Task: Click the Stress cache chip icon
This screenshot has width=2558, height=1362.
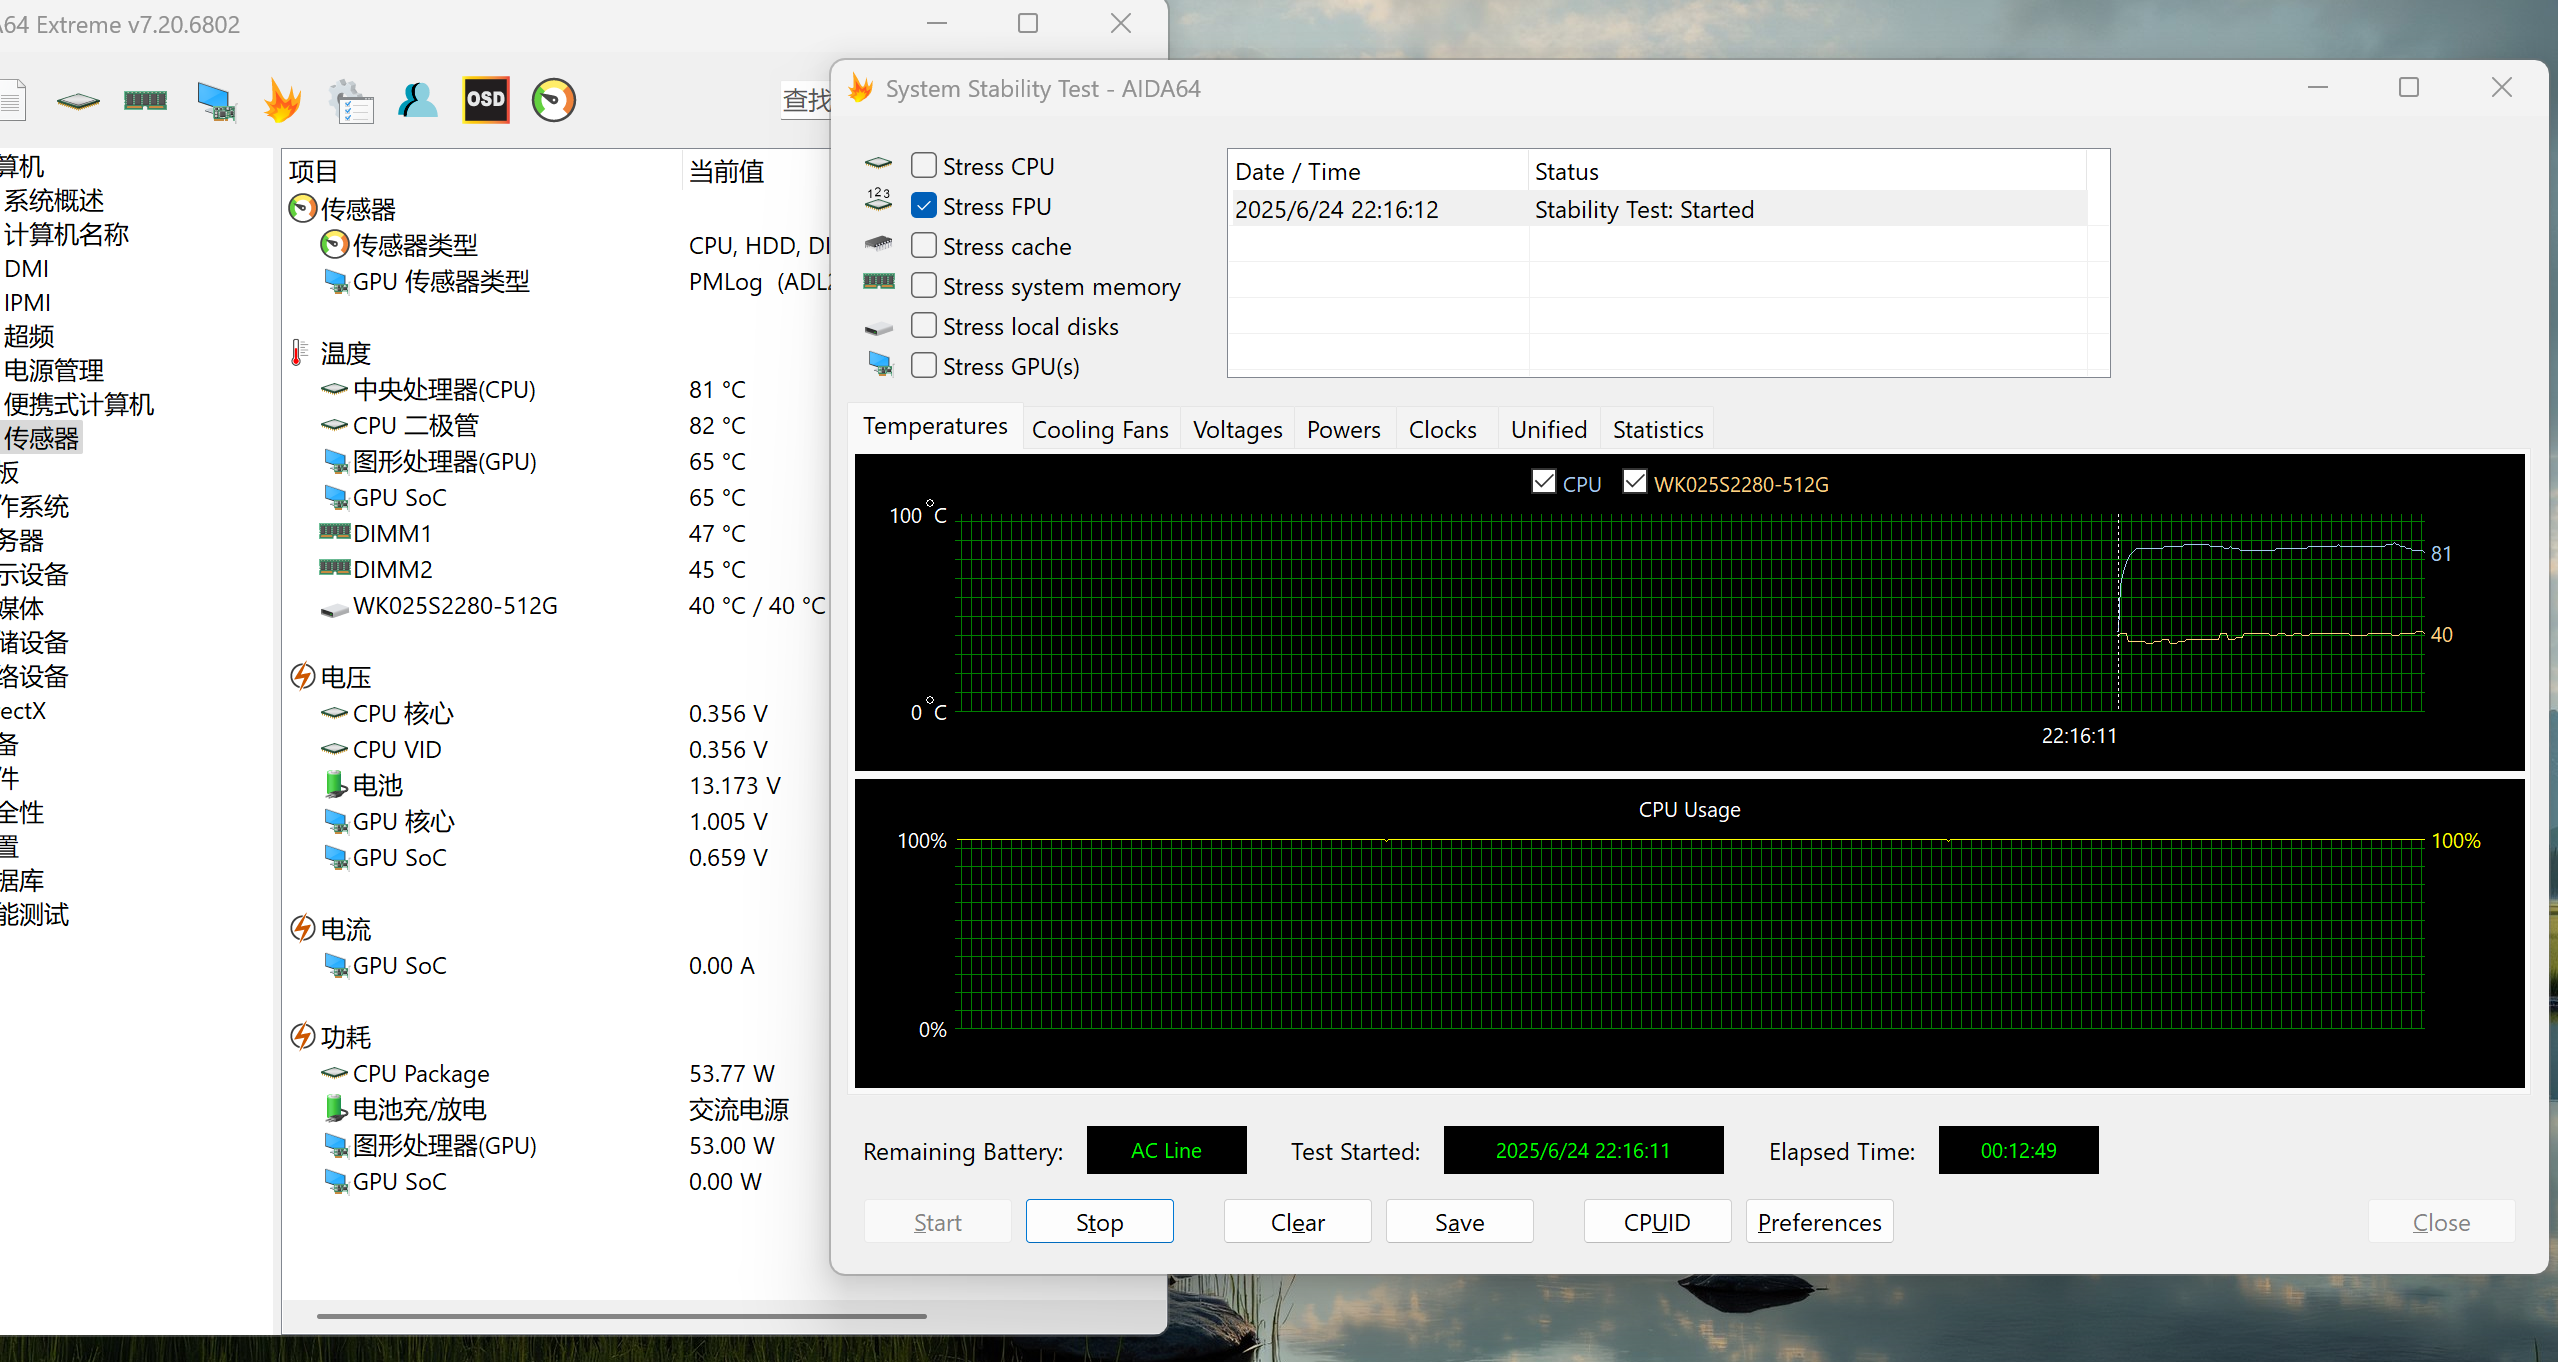Action: 878,243
